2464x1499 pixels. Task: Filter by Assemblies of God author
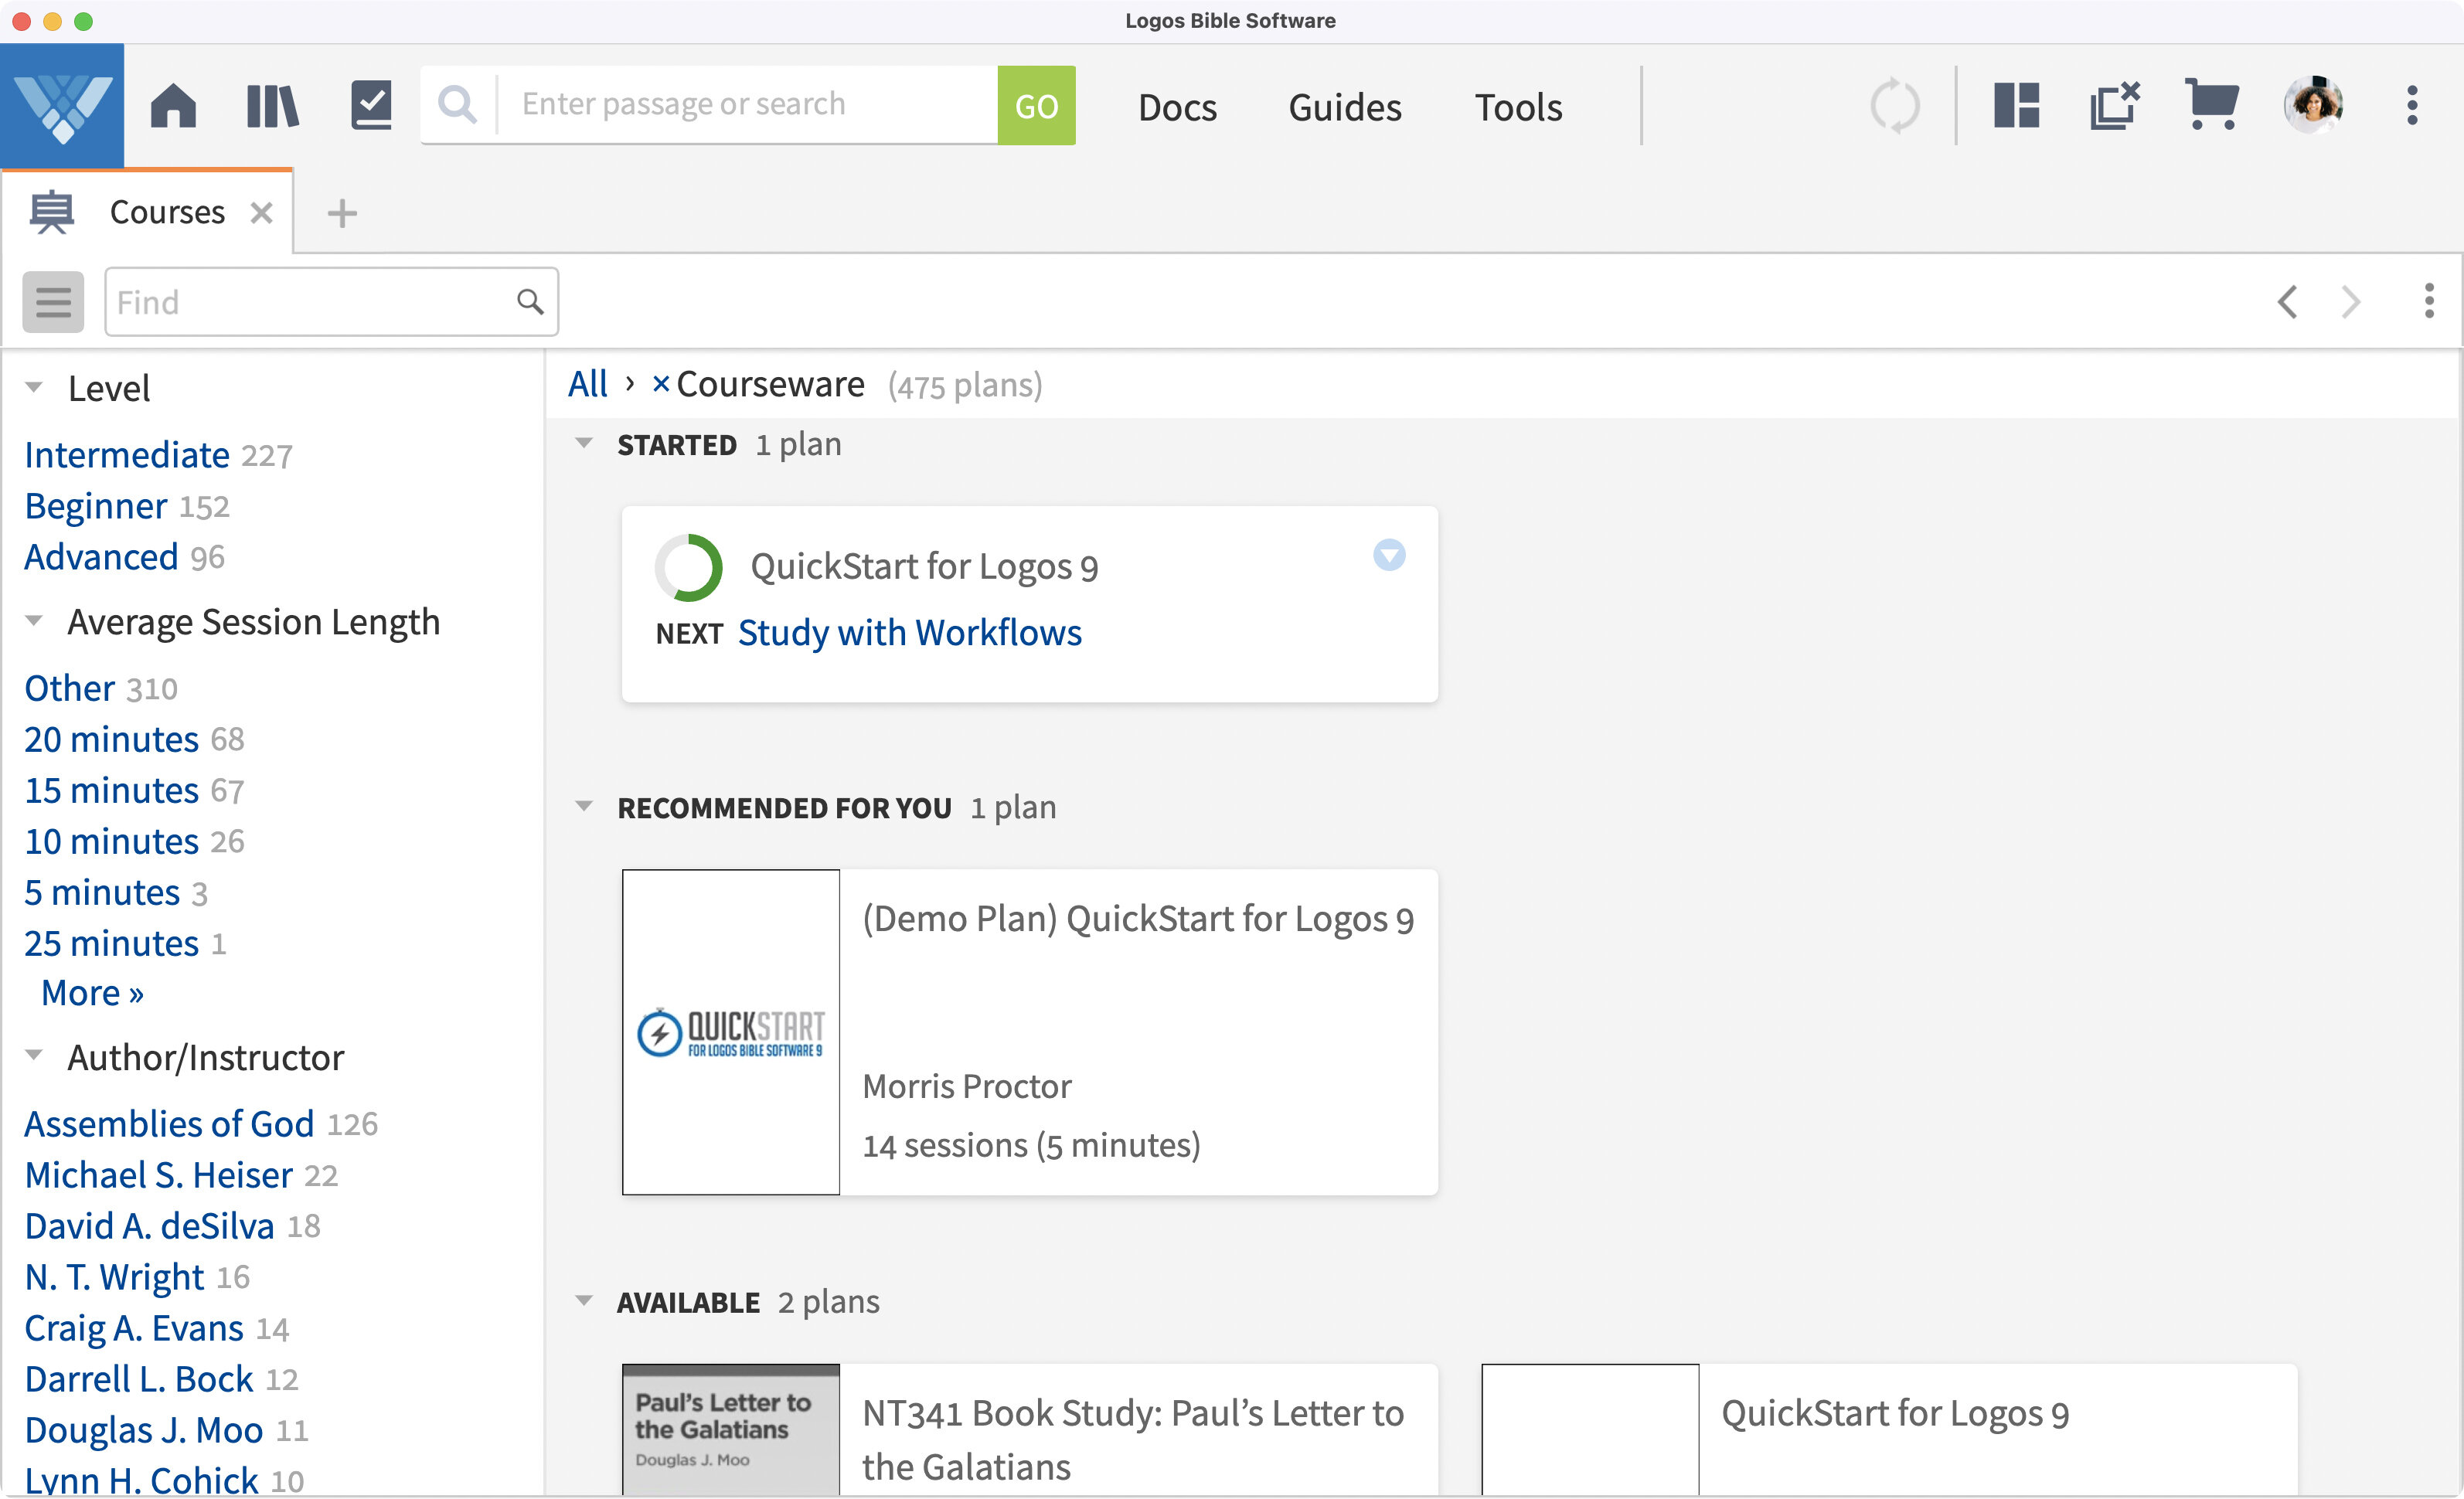coord(169,1124)
